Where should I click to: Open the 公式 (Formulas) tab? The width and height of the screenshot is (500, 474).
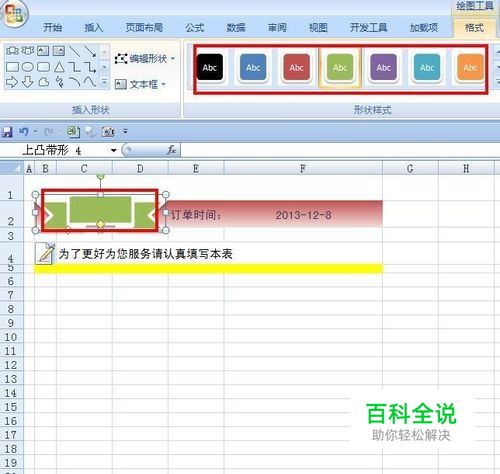tap(195, 27)
